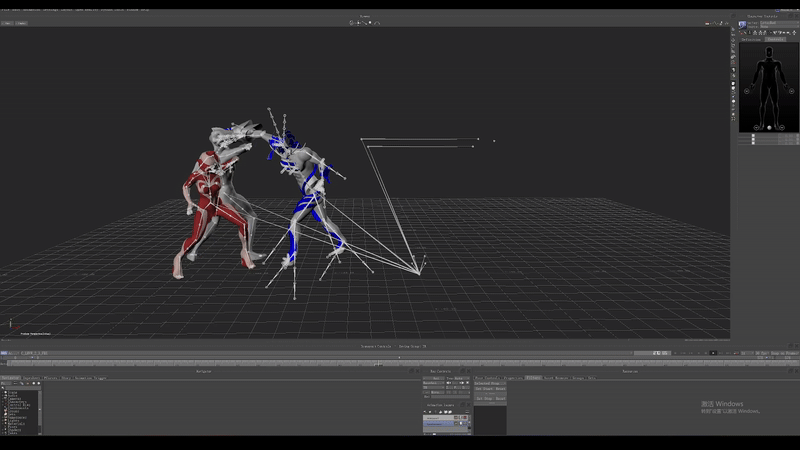Click the red record icon in transport controls
This screenshot has height=450, width=800.
736,353
